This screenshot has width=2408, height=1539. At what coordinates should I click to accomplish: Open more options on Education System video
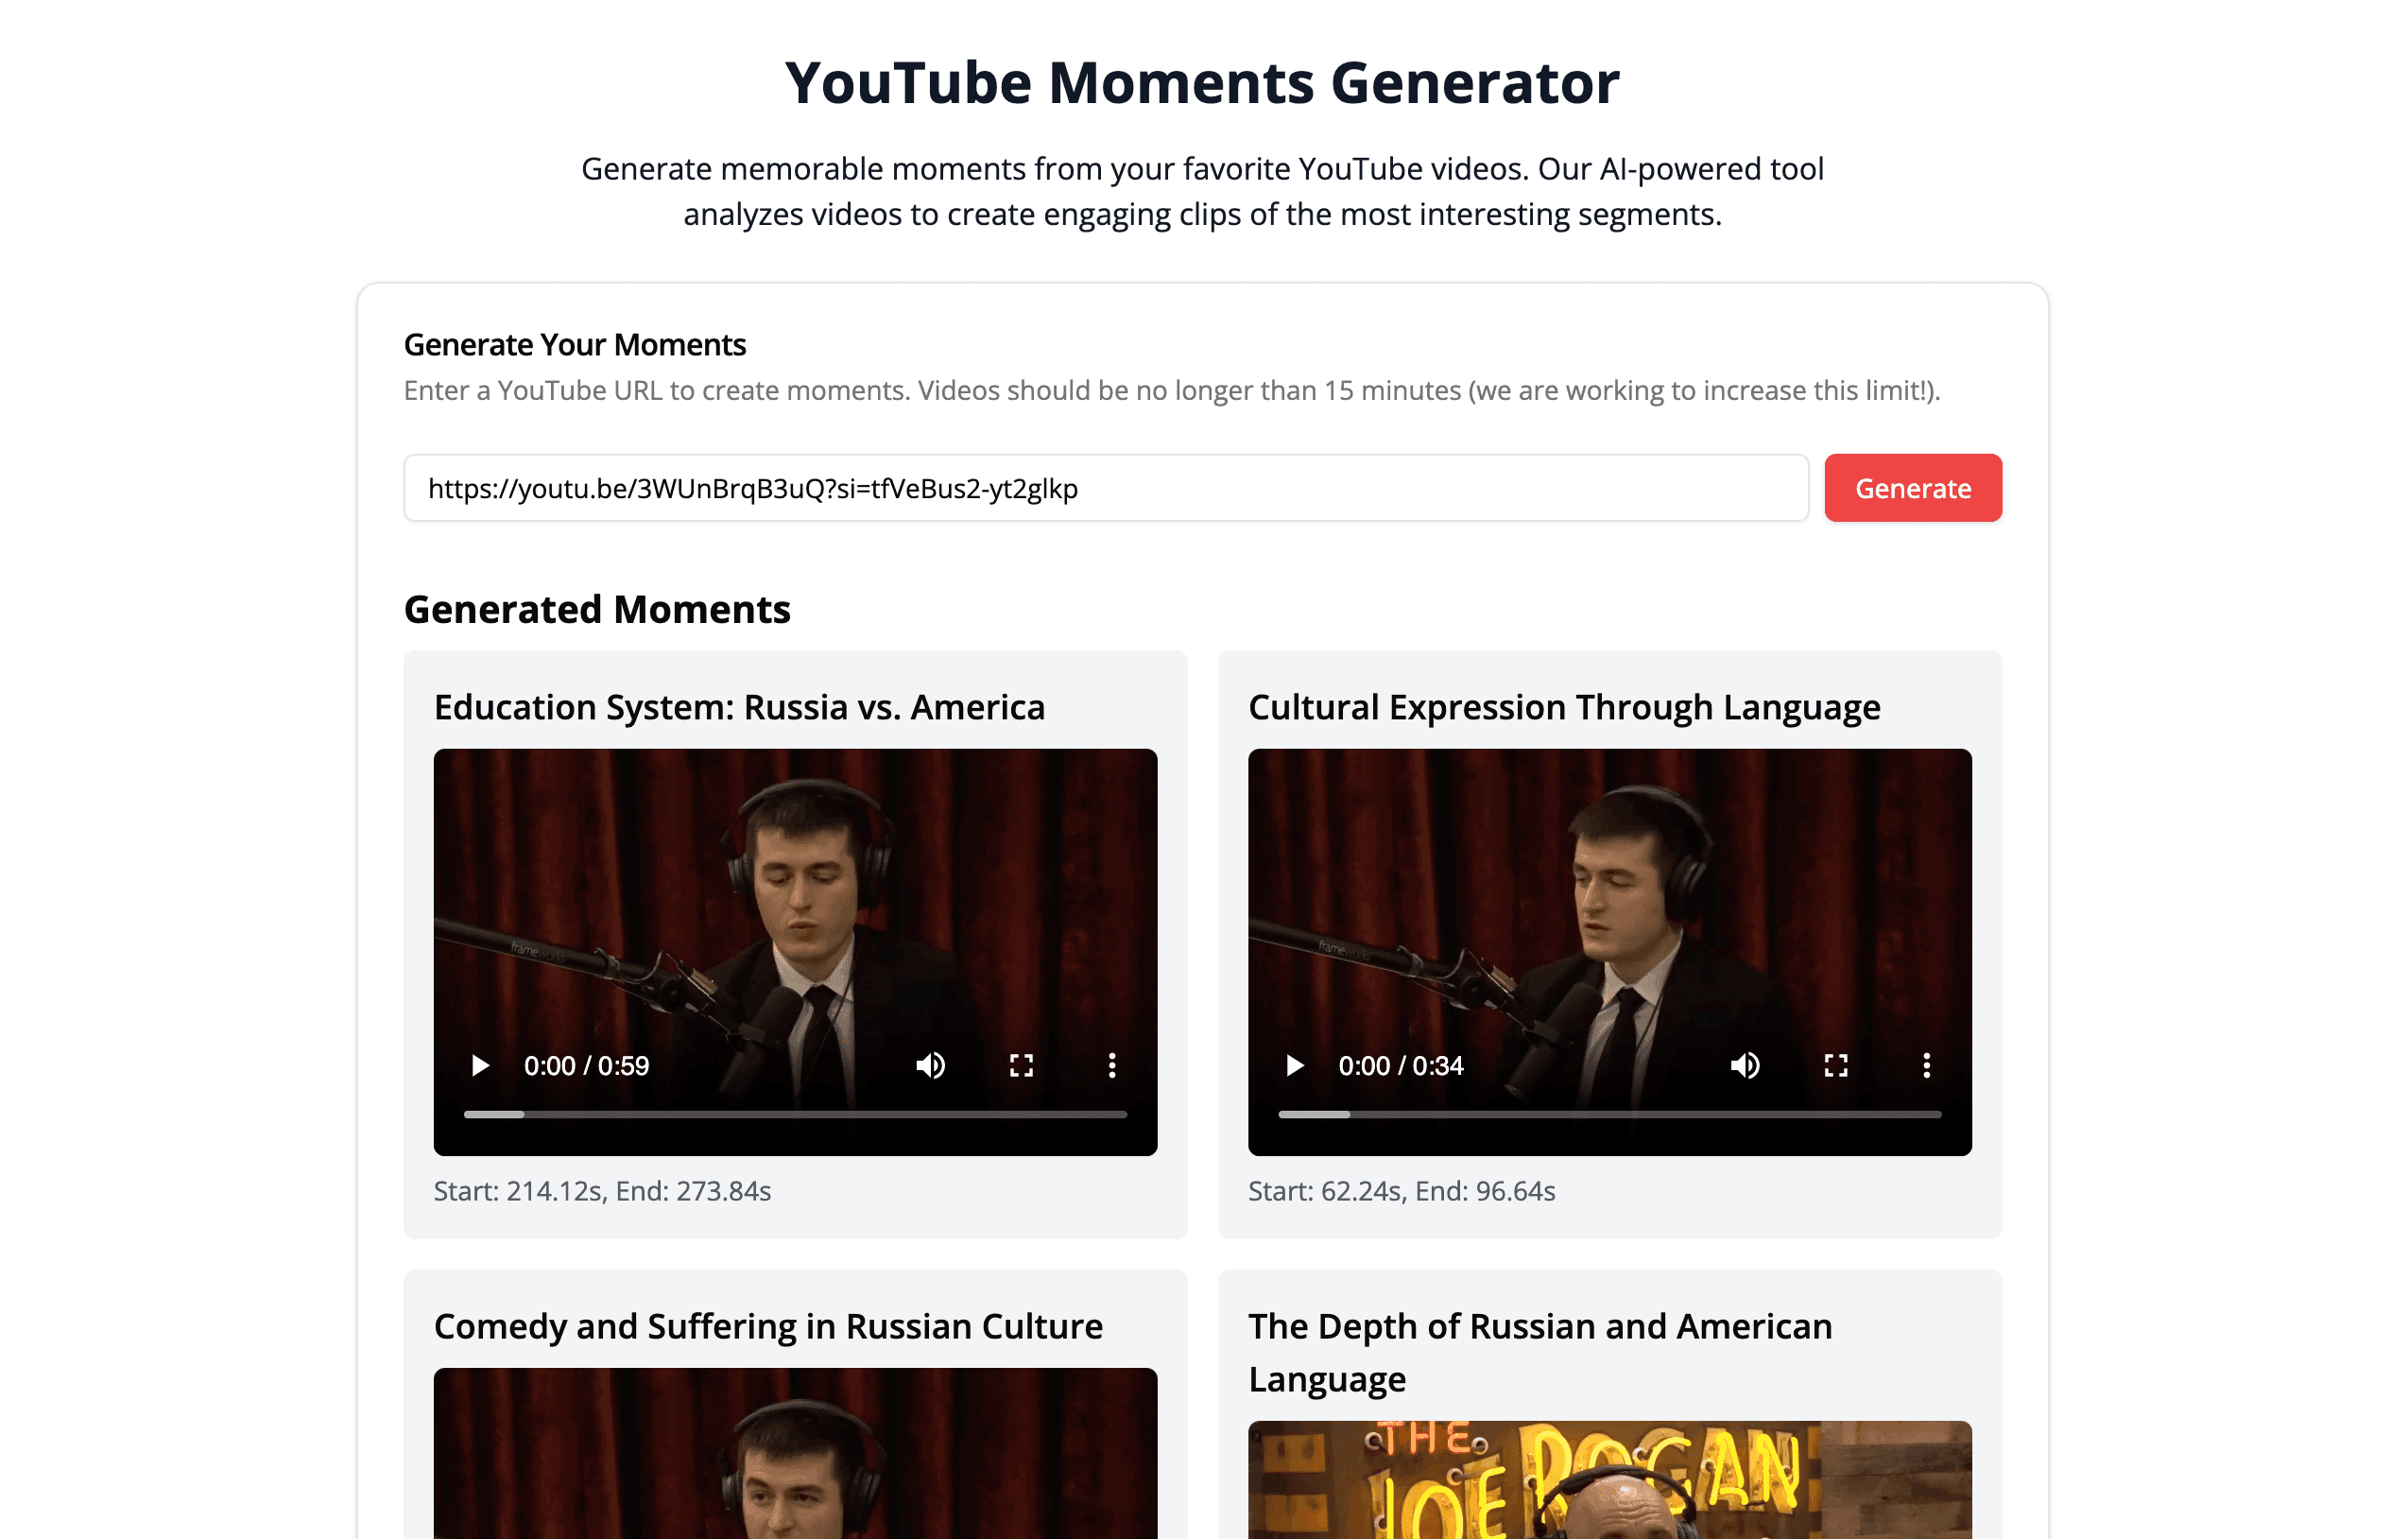tap(1112, 1066)
